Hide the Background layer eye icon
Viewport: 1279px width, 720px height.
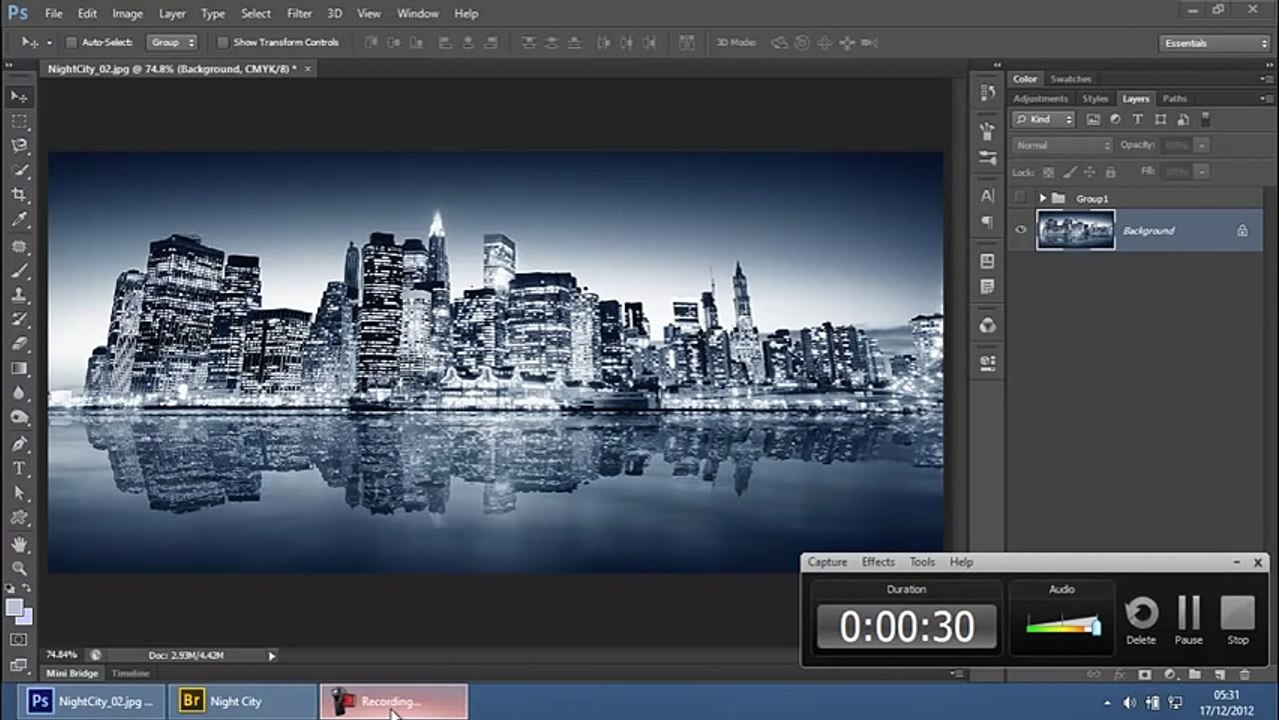pos(1020,230)
